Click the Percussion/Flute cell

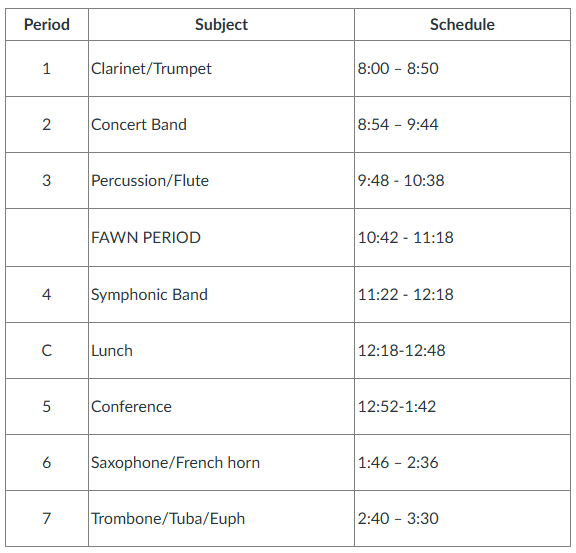click(221, 180)
